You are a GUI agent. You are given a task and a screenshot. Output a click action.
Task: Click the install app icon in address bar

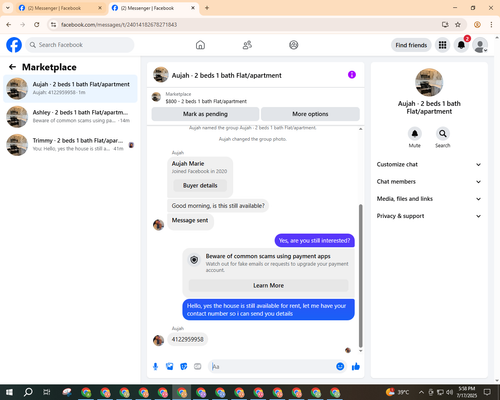[x=445, y=25]
